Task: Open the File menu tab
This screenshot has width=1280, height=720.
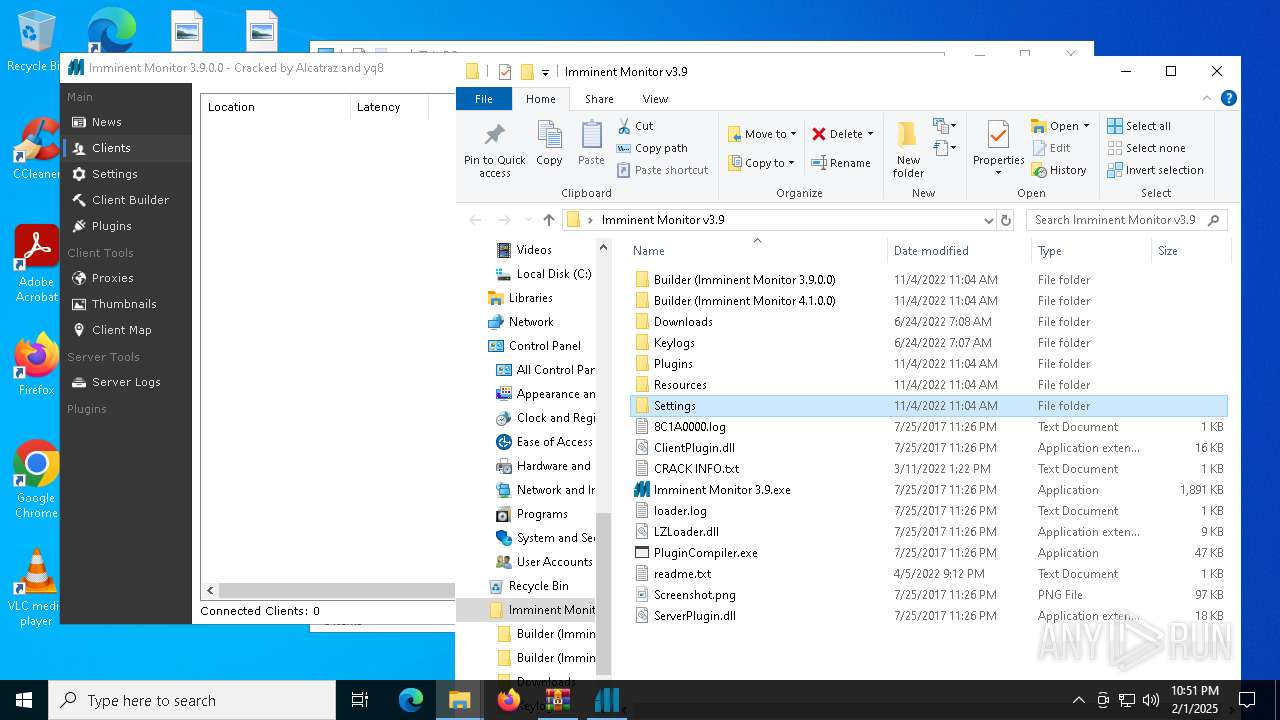Action: [x=484, y=99]
